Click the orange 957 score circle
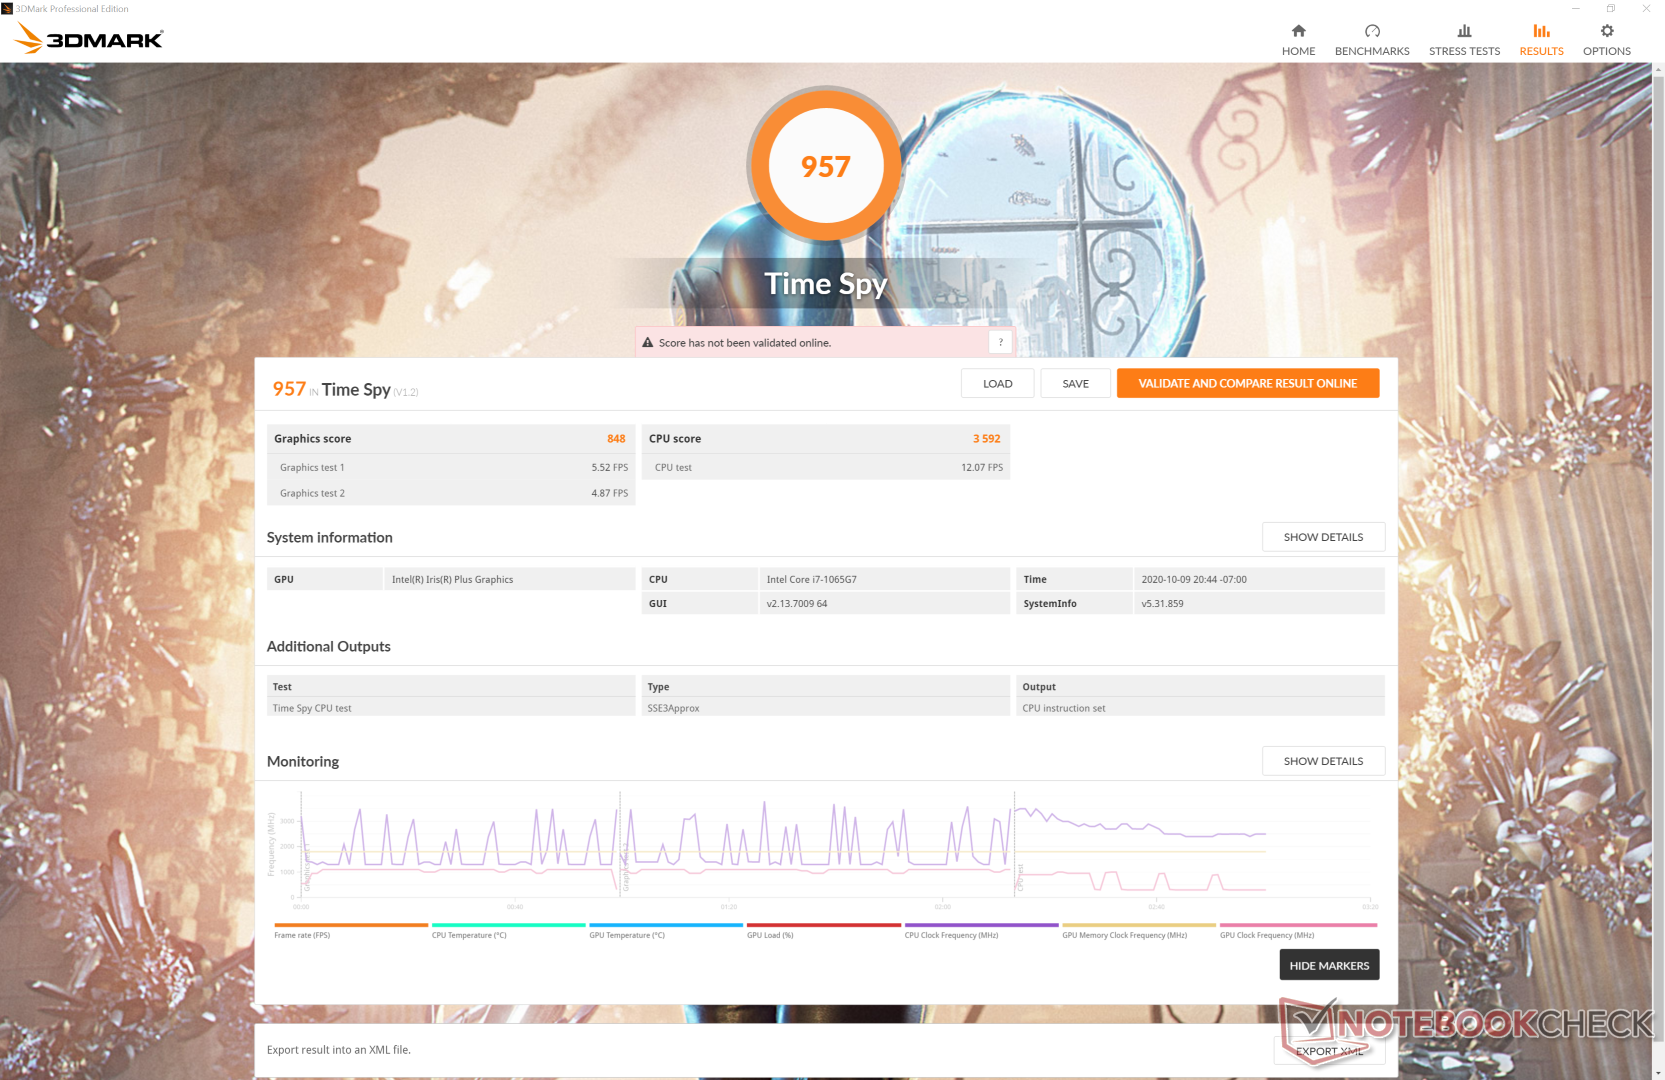The height and width of the screenshot is (1080, 1665). pyautogui.click(x=825, y=165)
